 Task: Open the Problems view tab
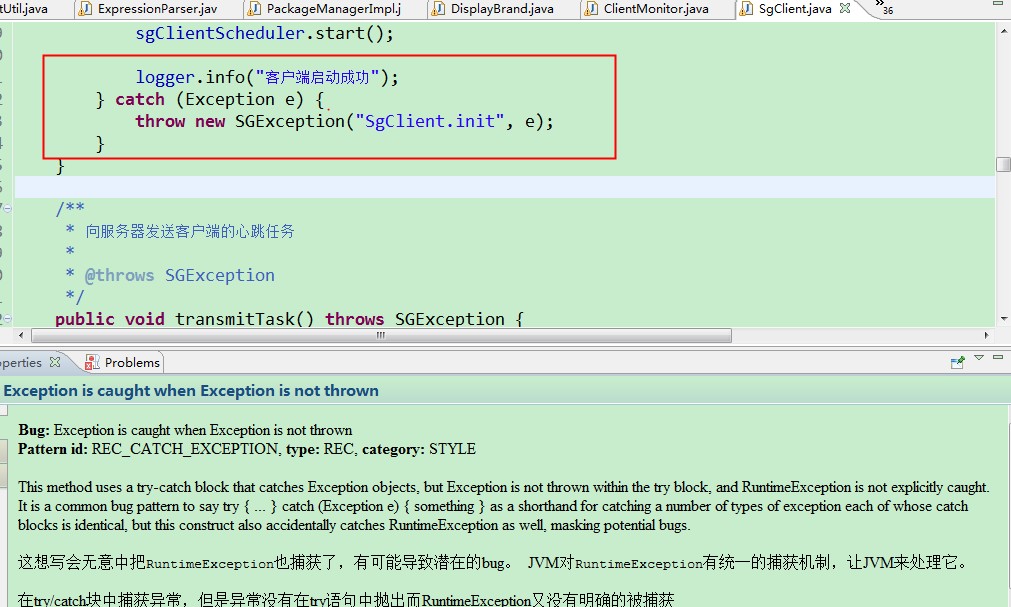[123, 363]
